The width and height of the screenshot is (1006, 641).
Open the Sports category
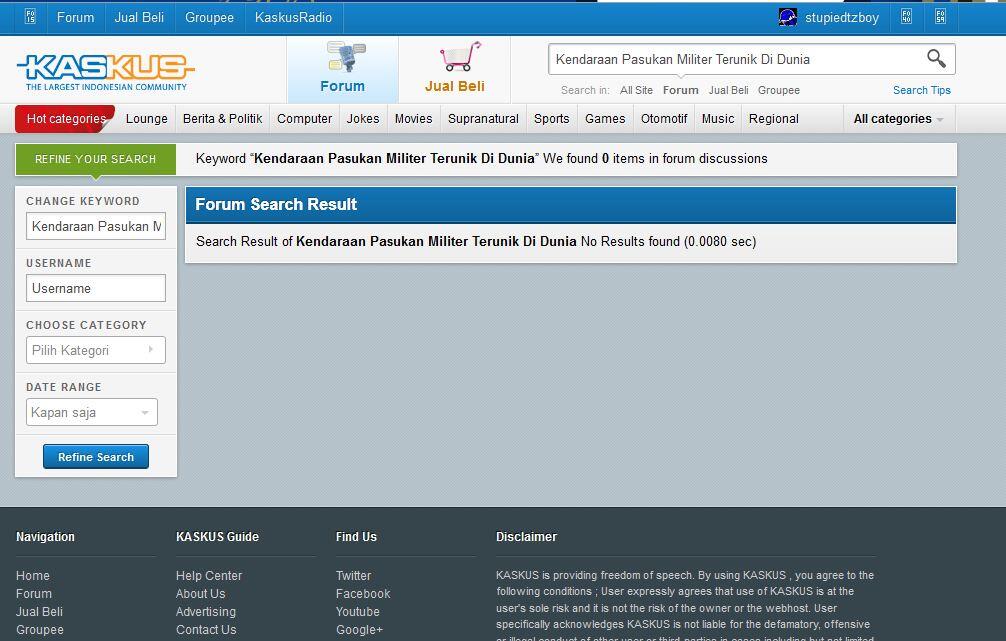pos(551,119)
